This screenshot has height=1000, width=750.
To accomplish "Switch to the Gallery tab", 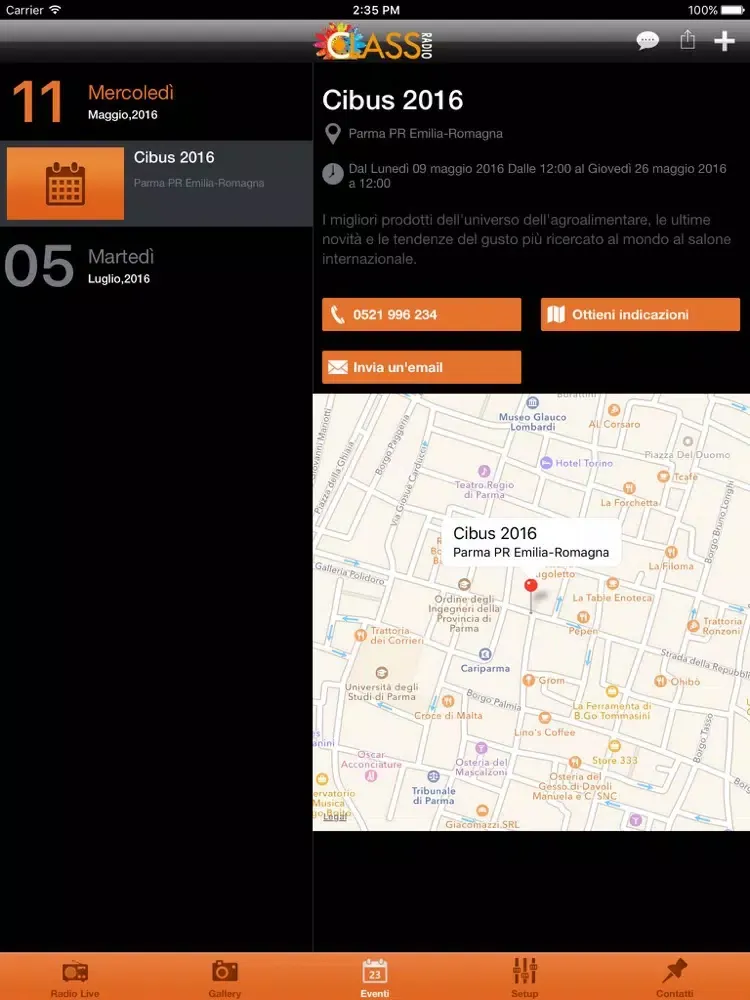I will click(224, 978).
